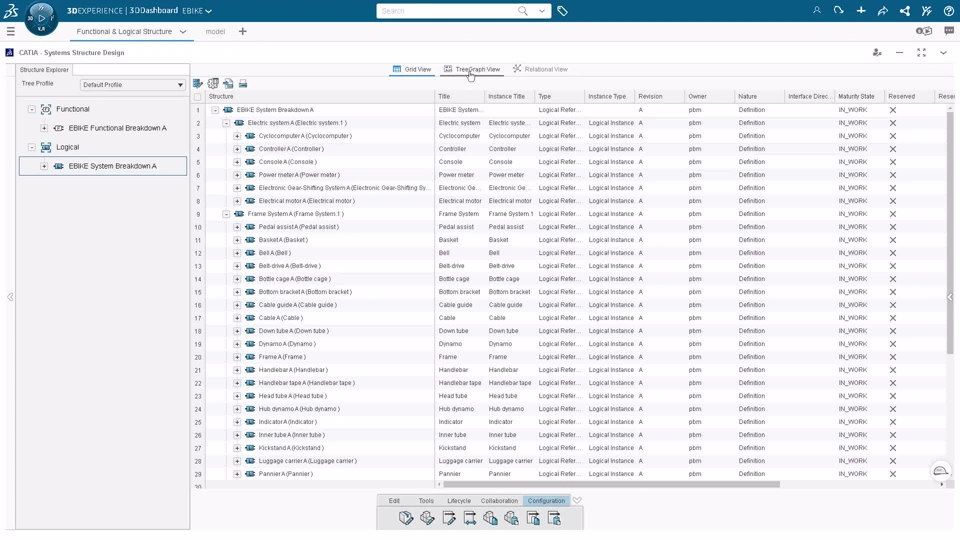Open the chat bubble icon at top right
The width and height of the screenshot is (960, 540).
(x=949, y=31)
